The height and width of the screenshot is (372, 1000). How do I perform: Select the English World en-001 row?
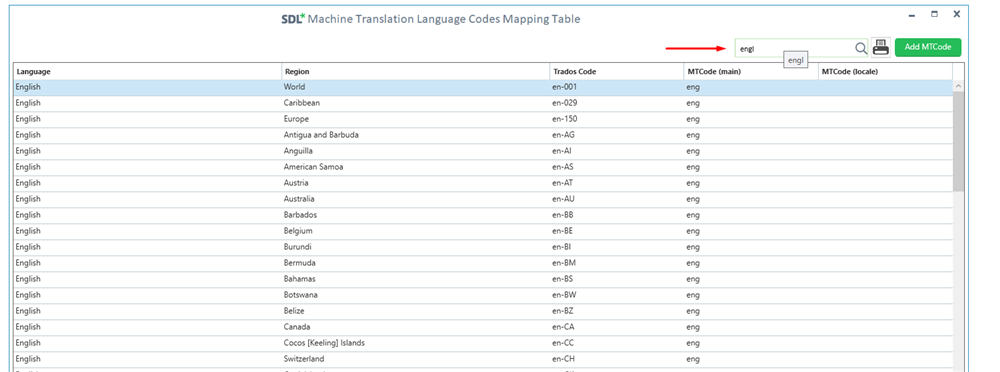[483, 87]
